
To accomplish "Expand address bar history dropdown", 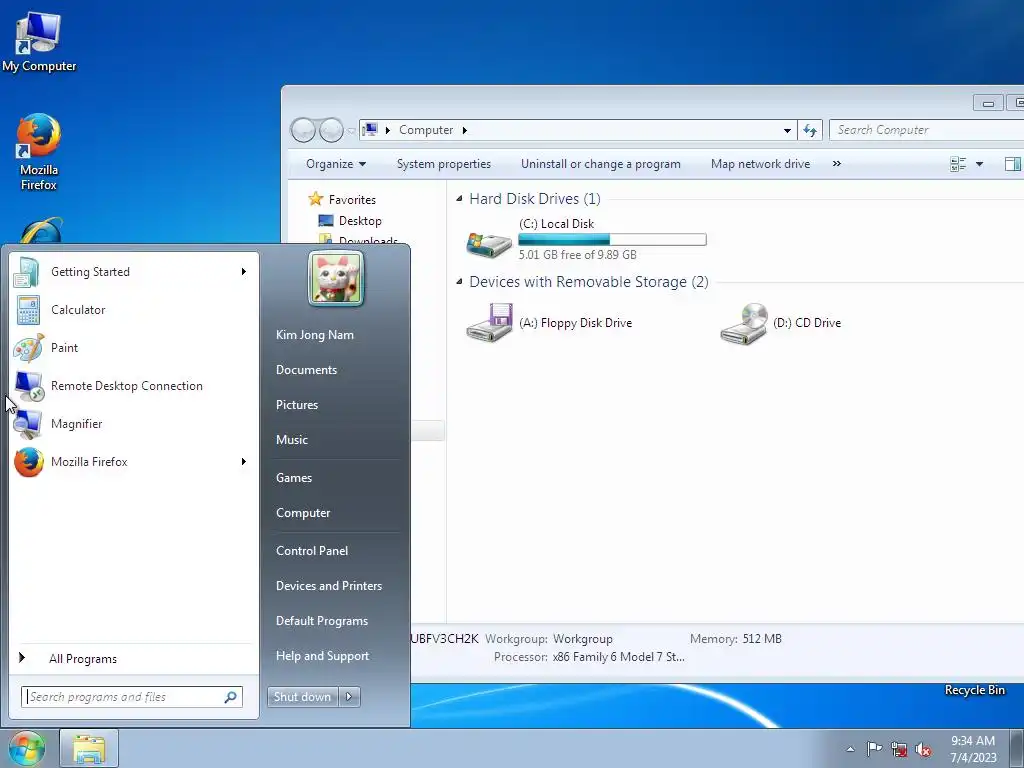I will (787, 130).
